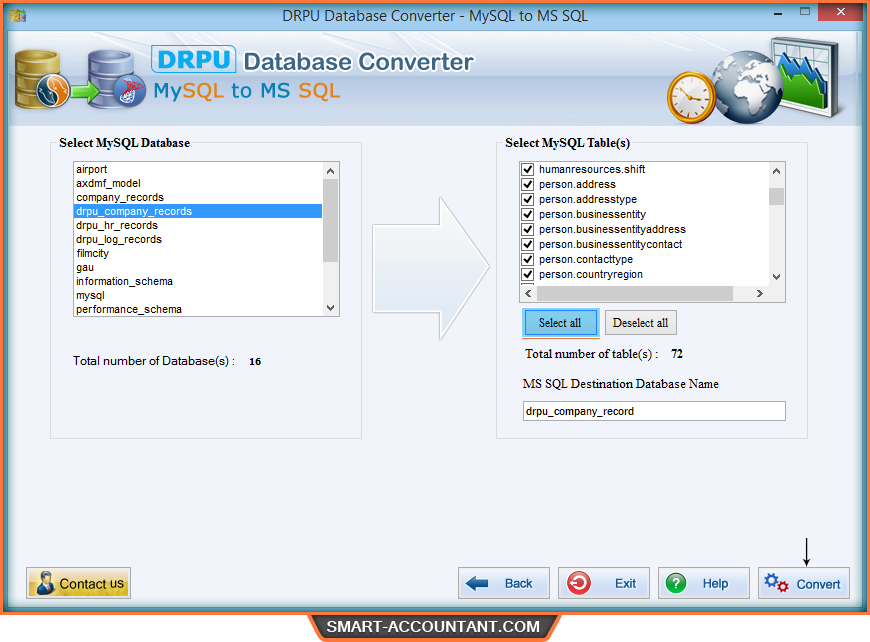
Task: Click table list scroll down arrow
Action: coord(776,276)
